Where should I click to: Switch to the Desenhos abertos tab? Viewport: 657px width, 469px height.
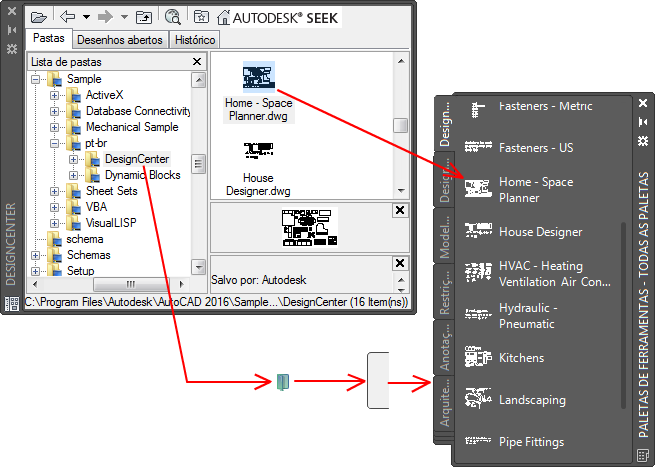click(x=120, y=40)
